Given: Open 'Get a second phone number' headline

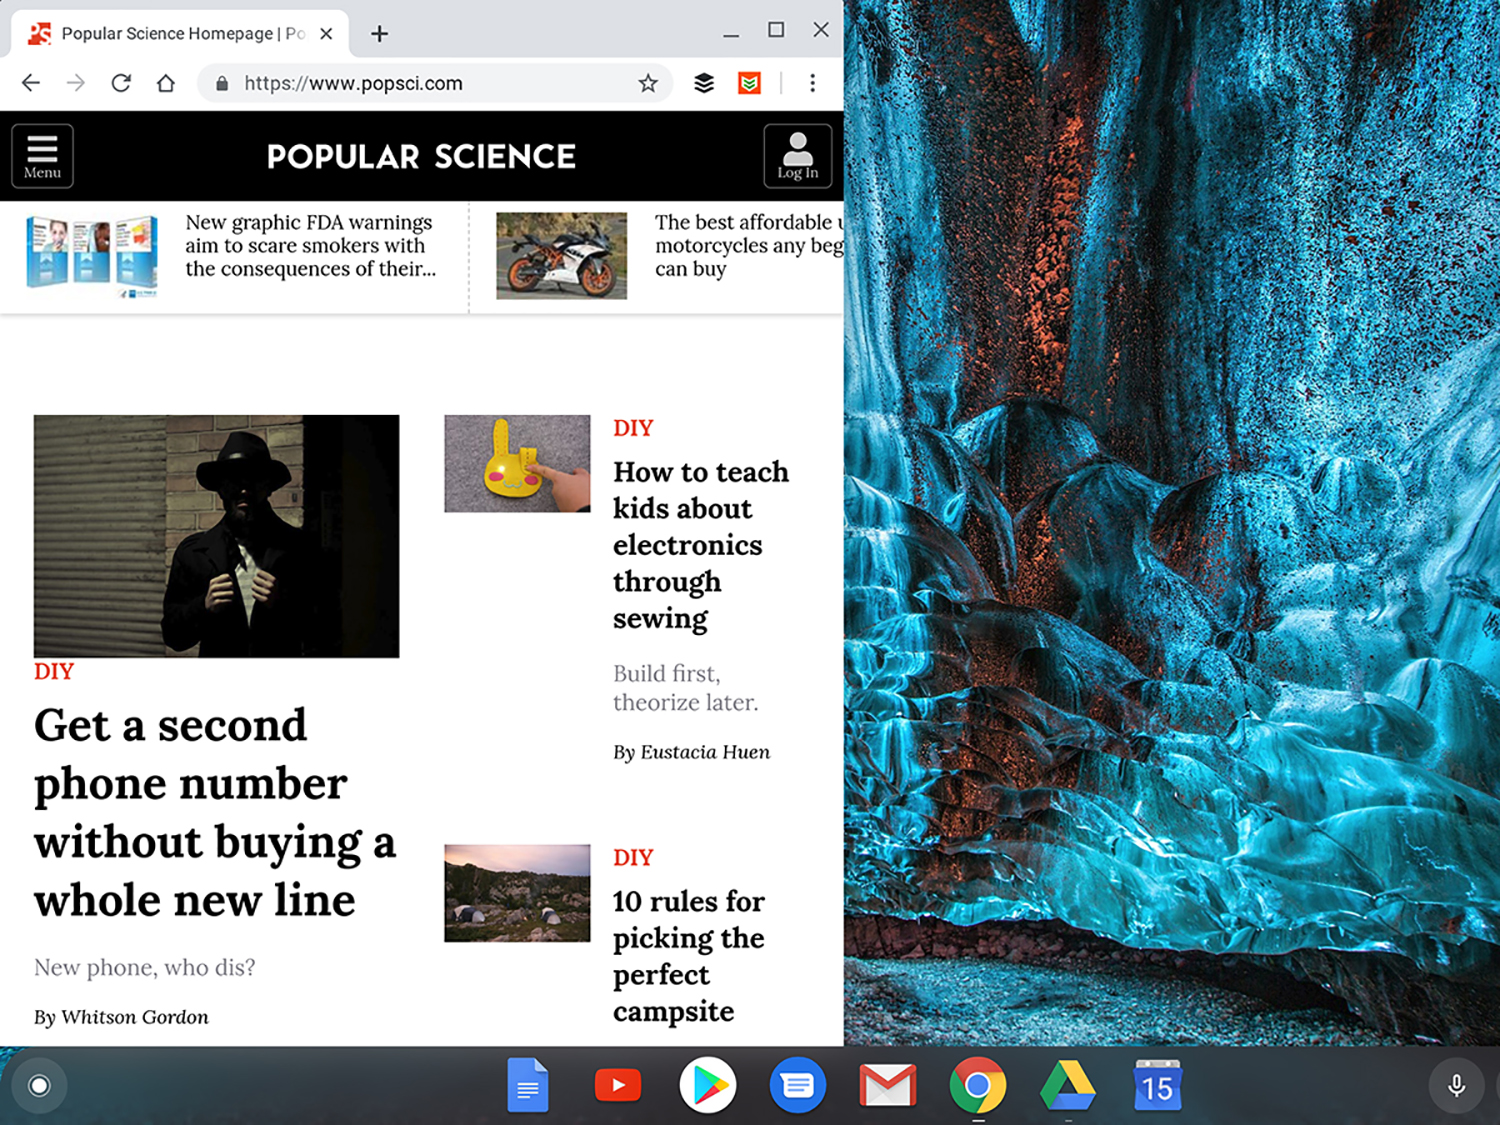Looking at the screenshot, I should click(215, 812).
